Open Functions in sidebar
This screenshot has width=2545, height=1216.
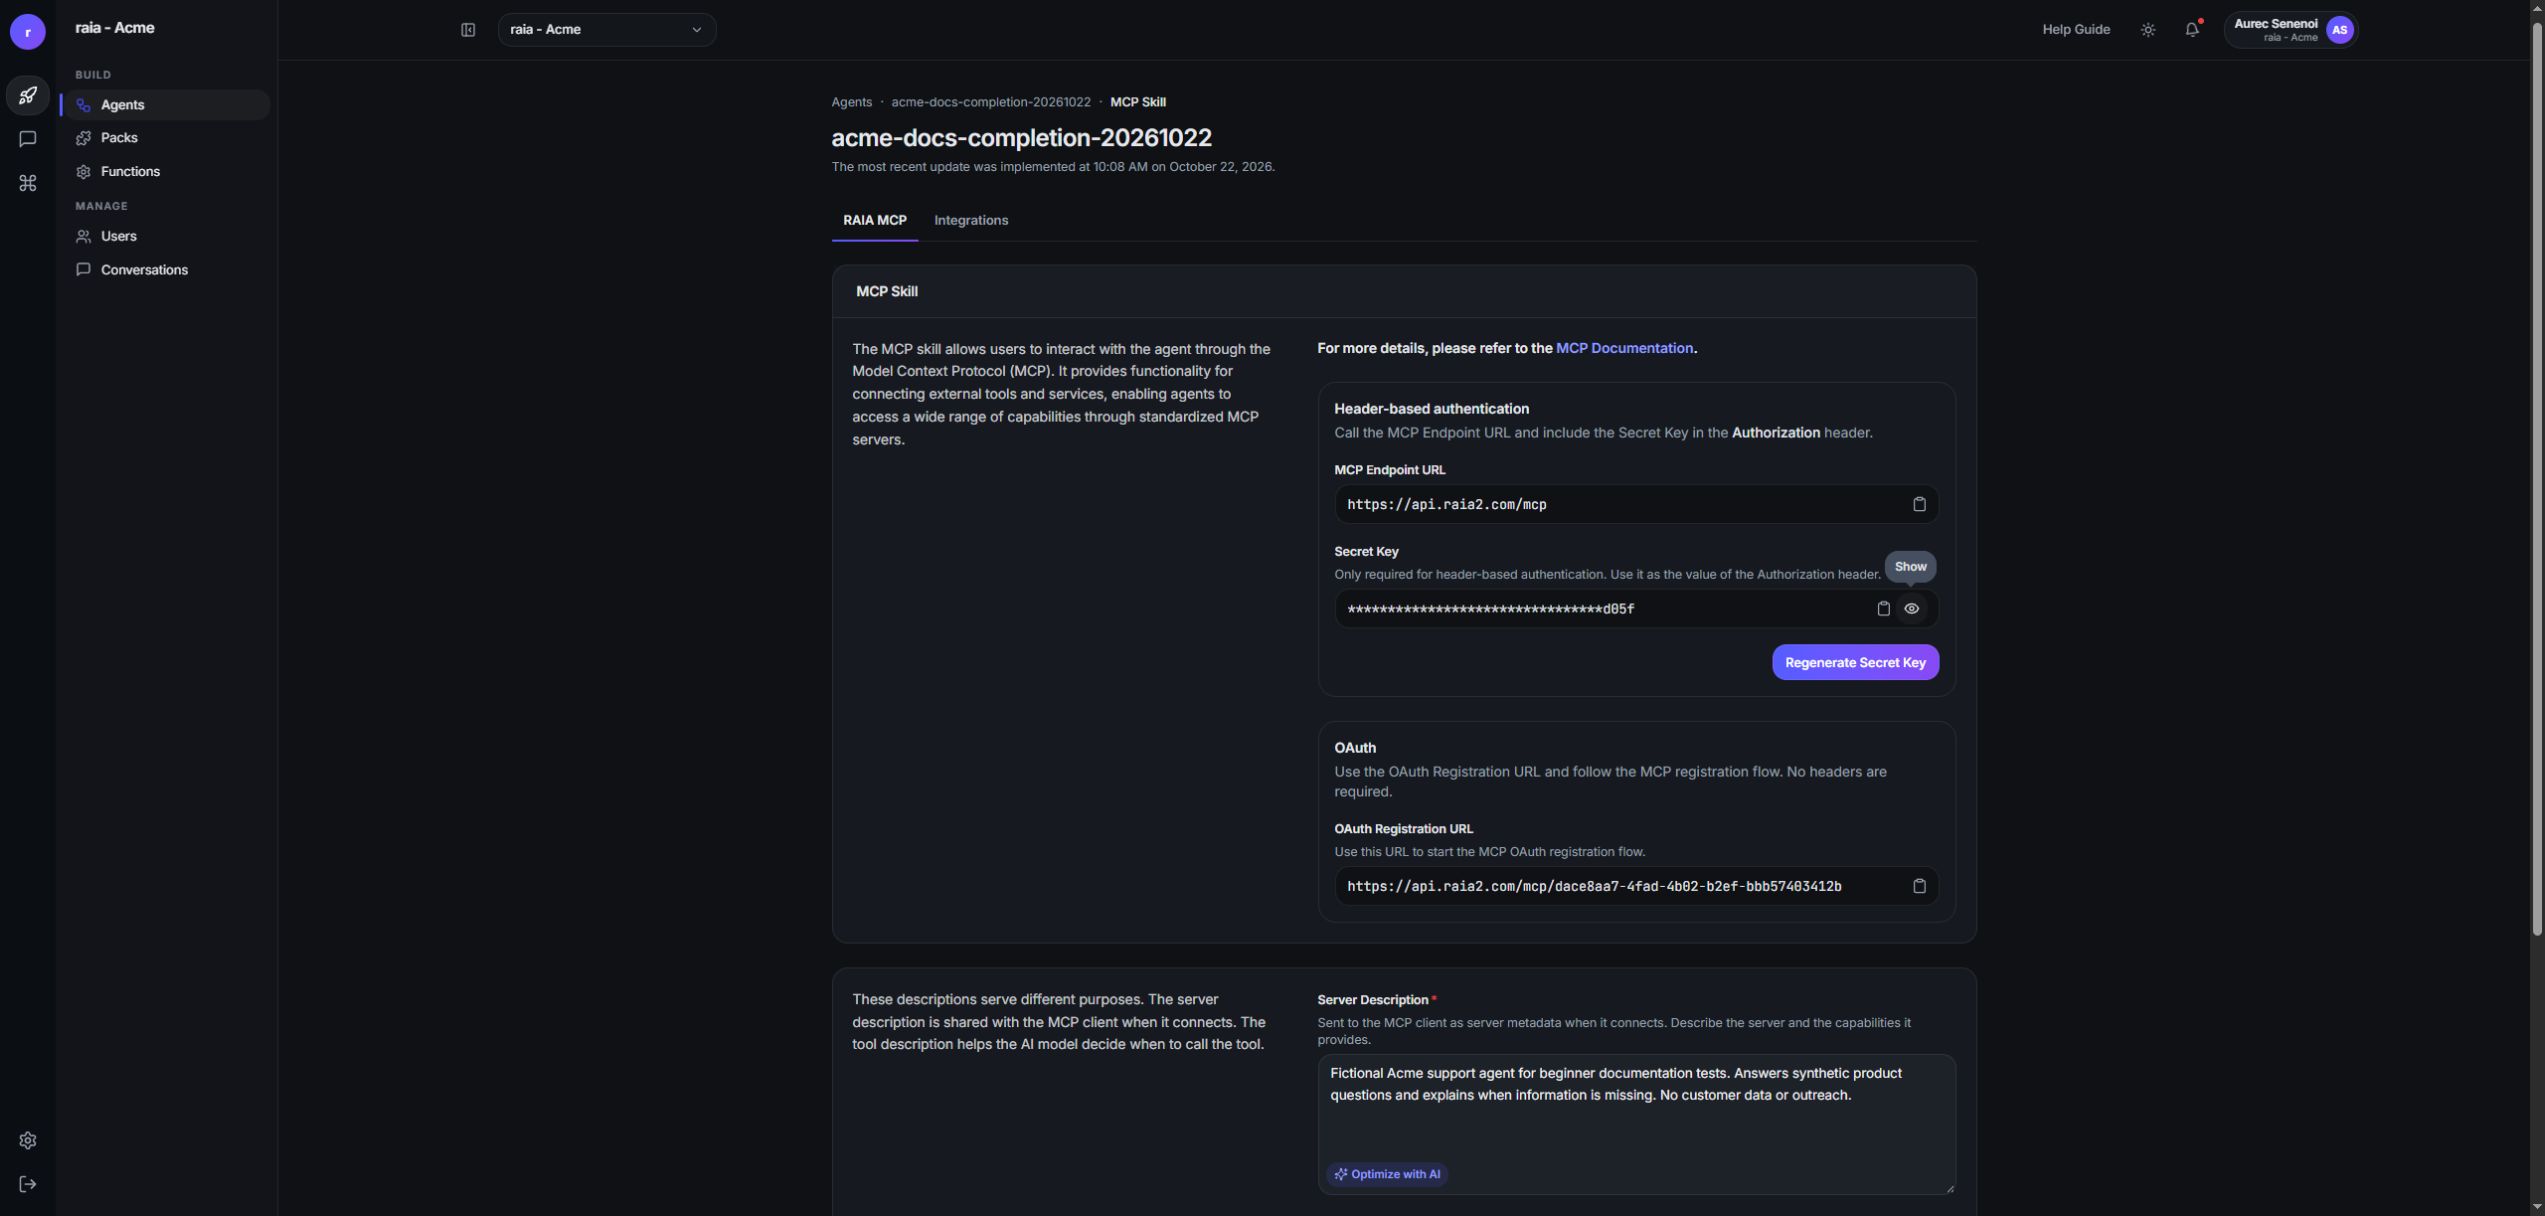(x=165, y=172)
